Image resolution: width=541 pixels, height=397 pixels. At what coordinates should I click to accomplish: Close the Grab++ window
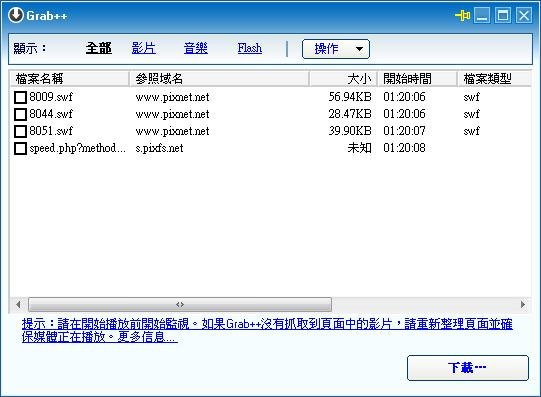tap(524, 16)
